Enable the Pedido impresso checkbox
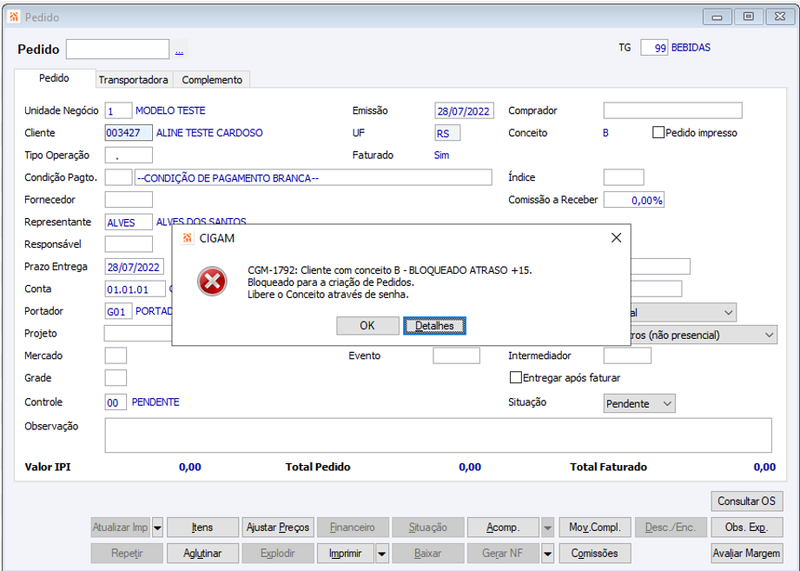The height and width of the screenshot is (571, 800). 658,133
